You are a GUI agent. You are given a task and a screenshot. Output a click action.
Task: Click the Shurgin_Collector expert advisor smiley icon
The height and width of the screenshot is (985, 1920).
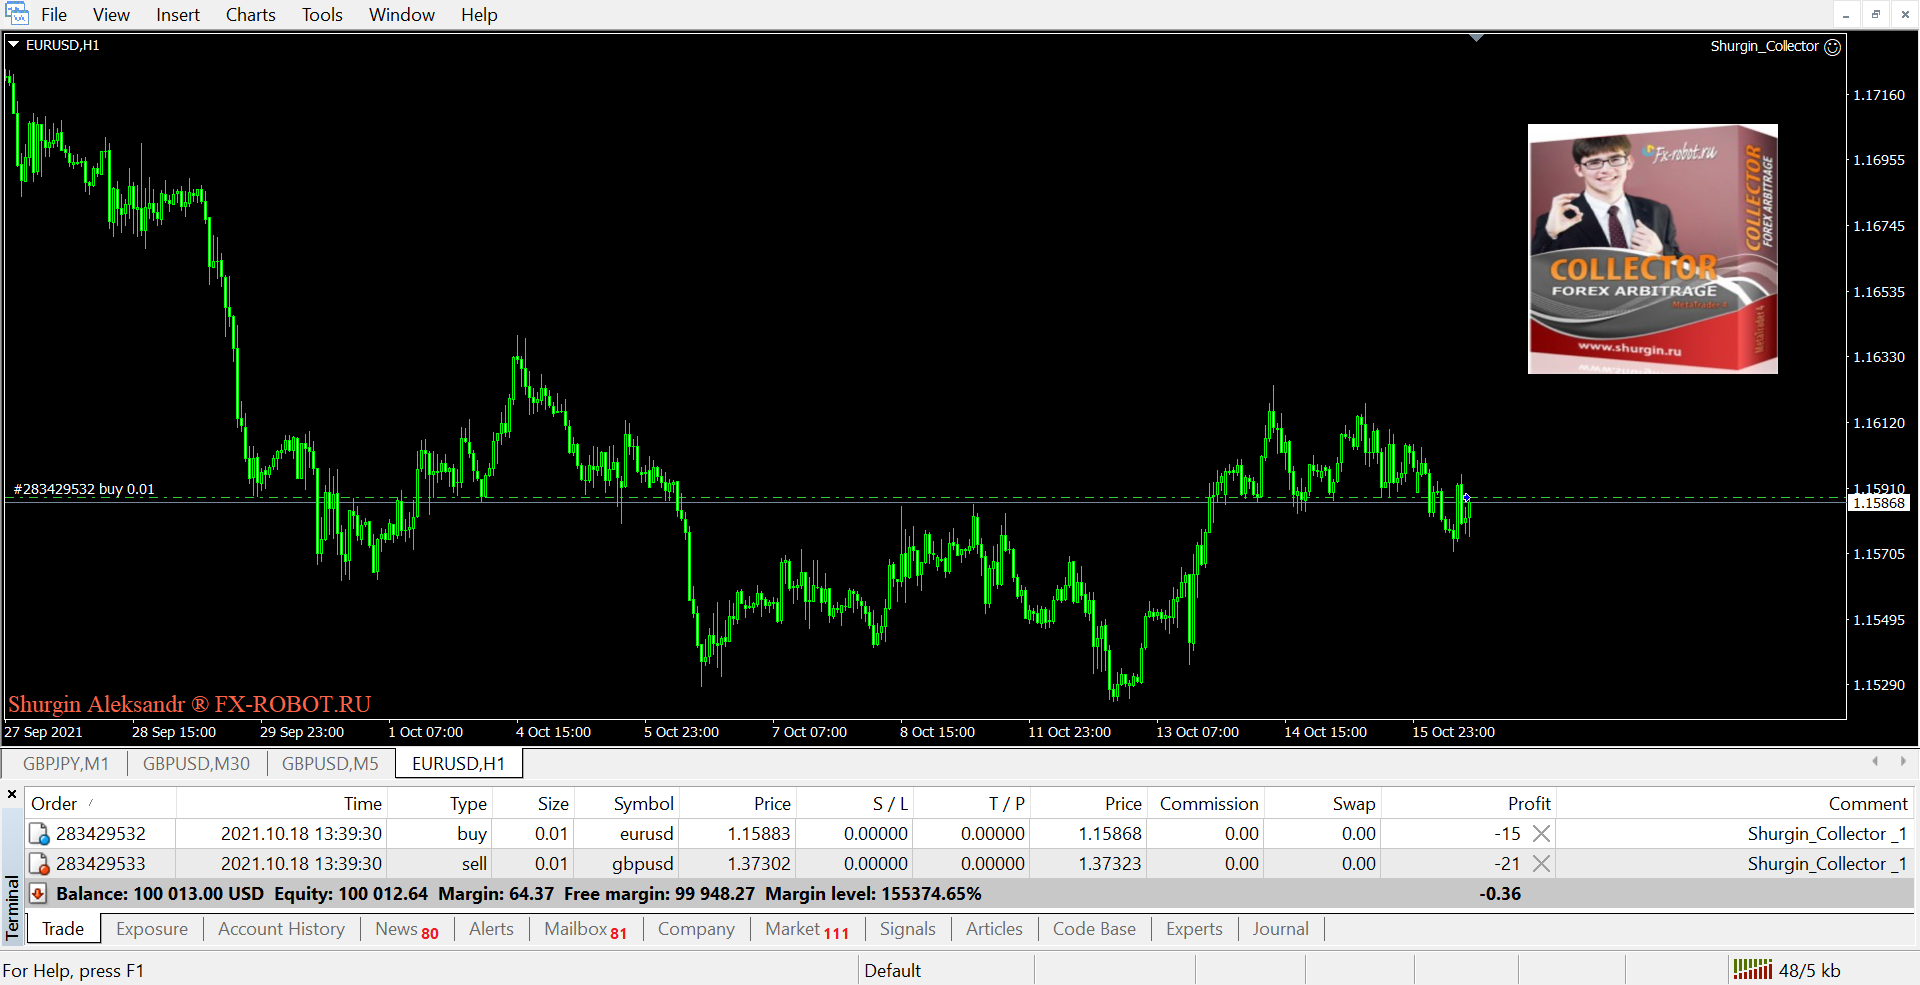tap(1832, 47)
